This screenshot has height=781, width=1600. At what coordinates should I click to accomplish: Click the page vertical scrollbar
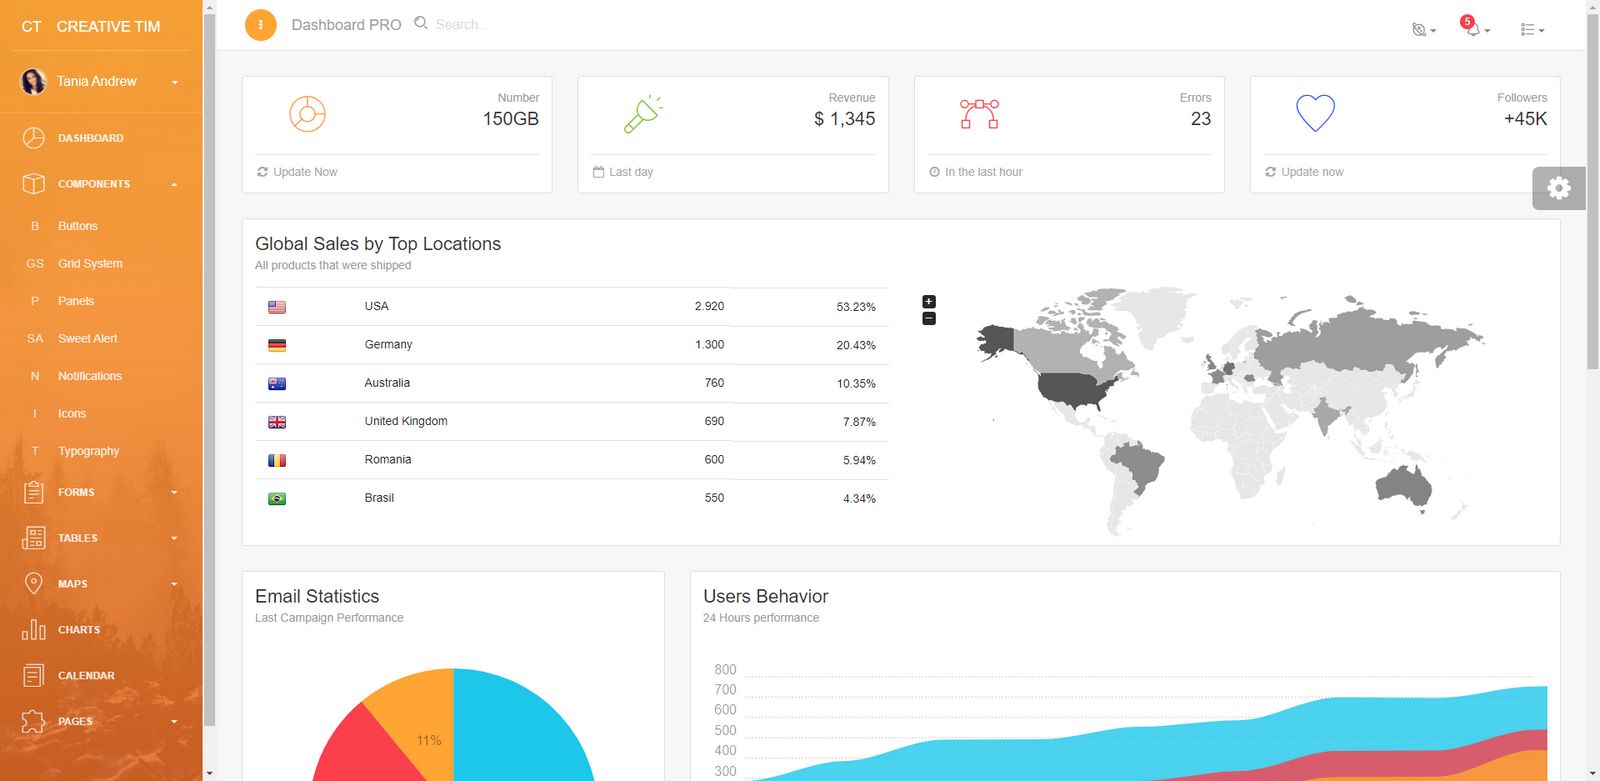click(x=1593, y=192)
